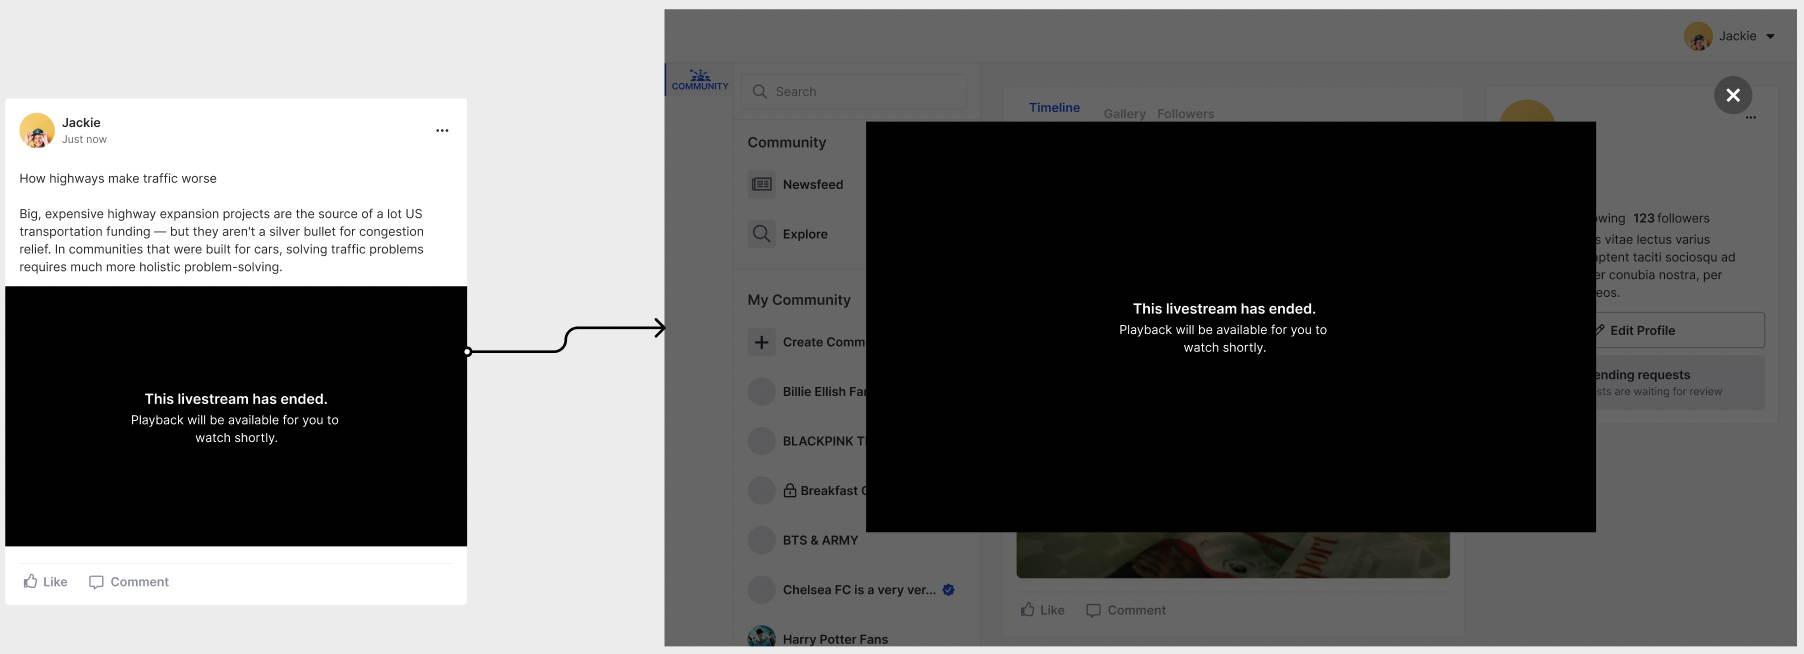Click Jackie's avatar in the top bar

point(1698,37)
